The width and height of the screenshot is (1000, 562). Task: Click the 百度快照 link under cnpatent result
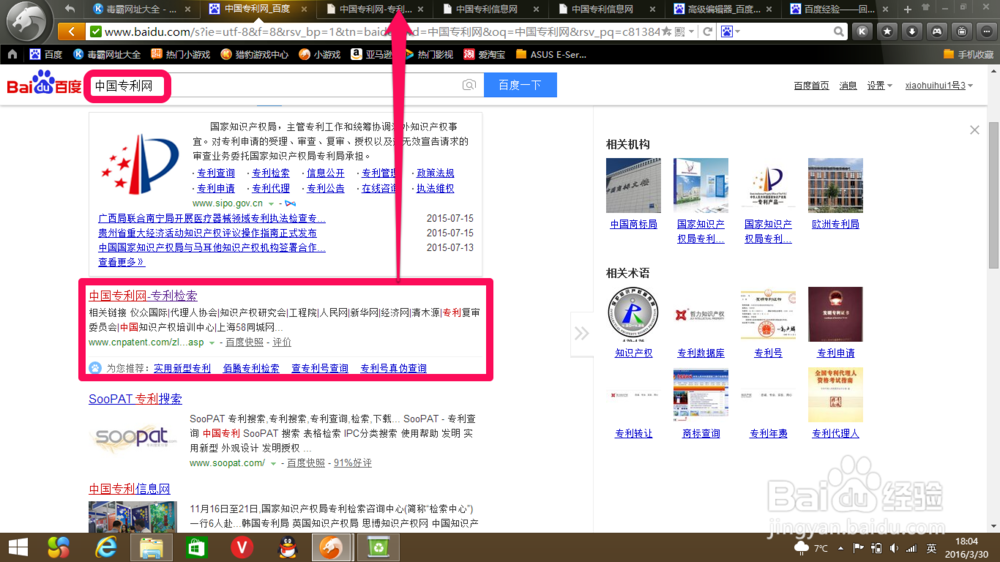pyautogui.click(x=244, y=343)
